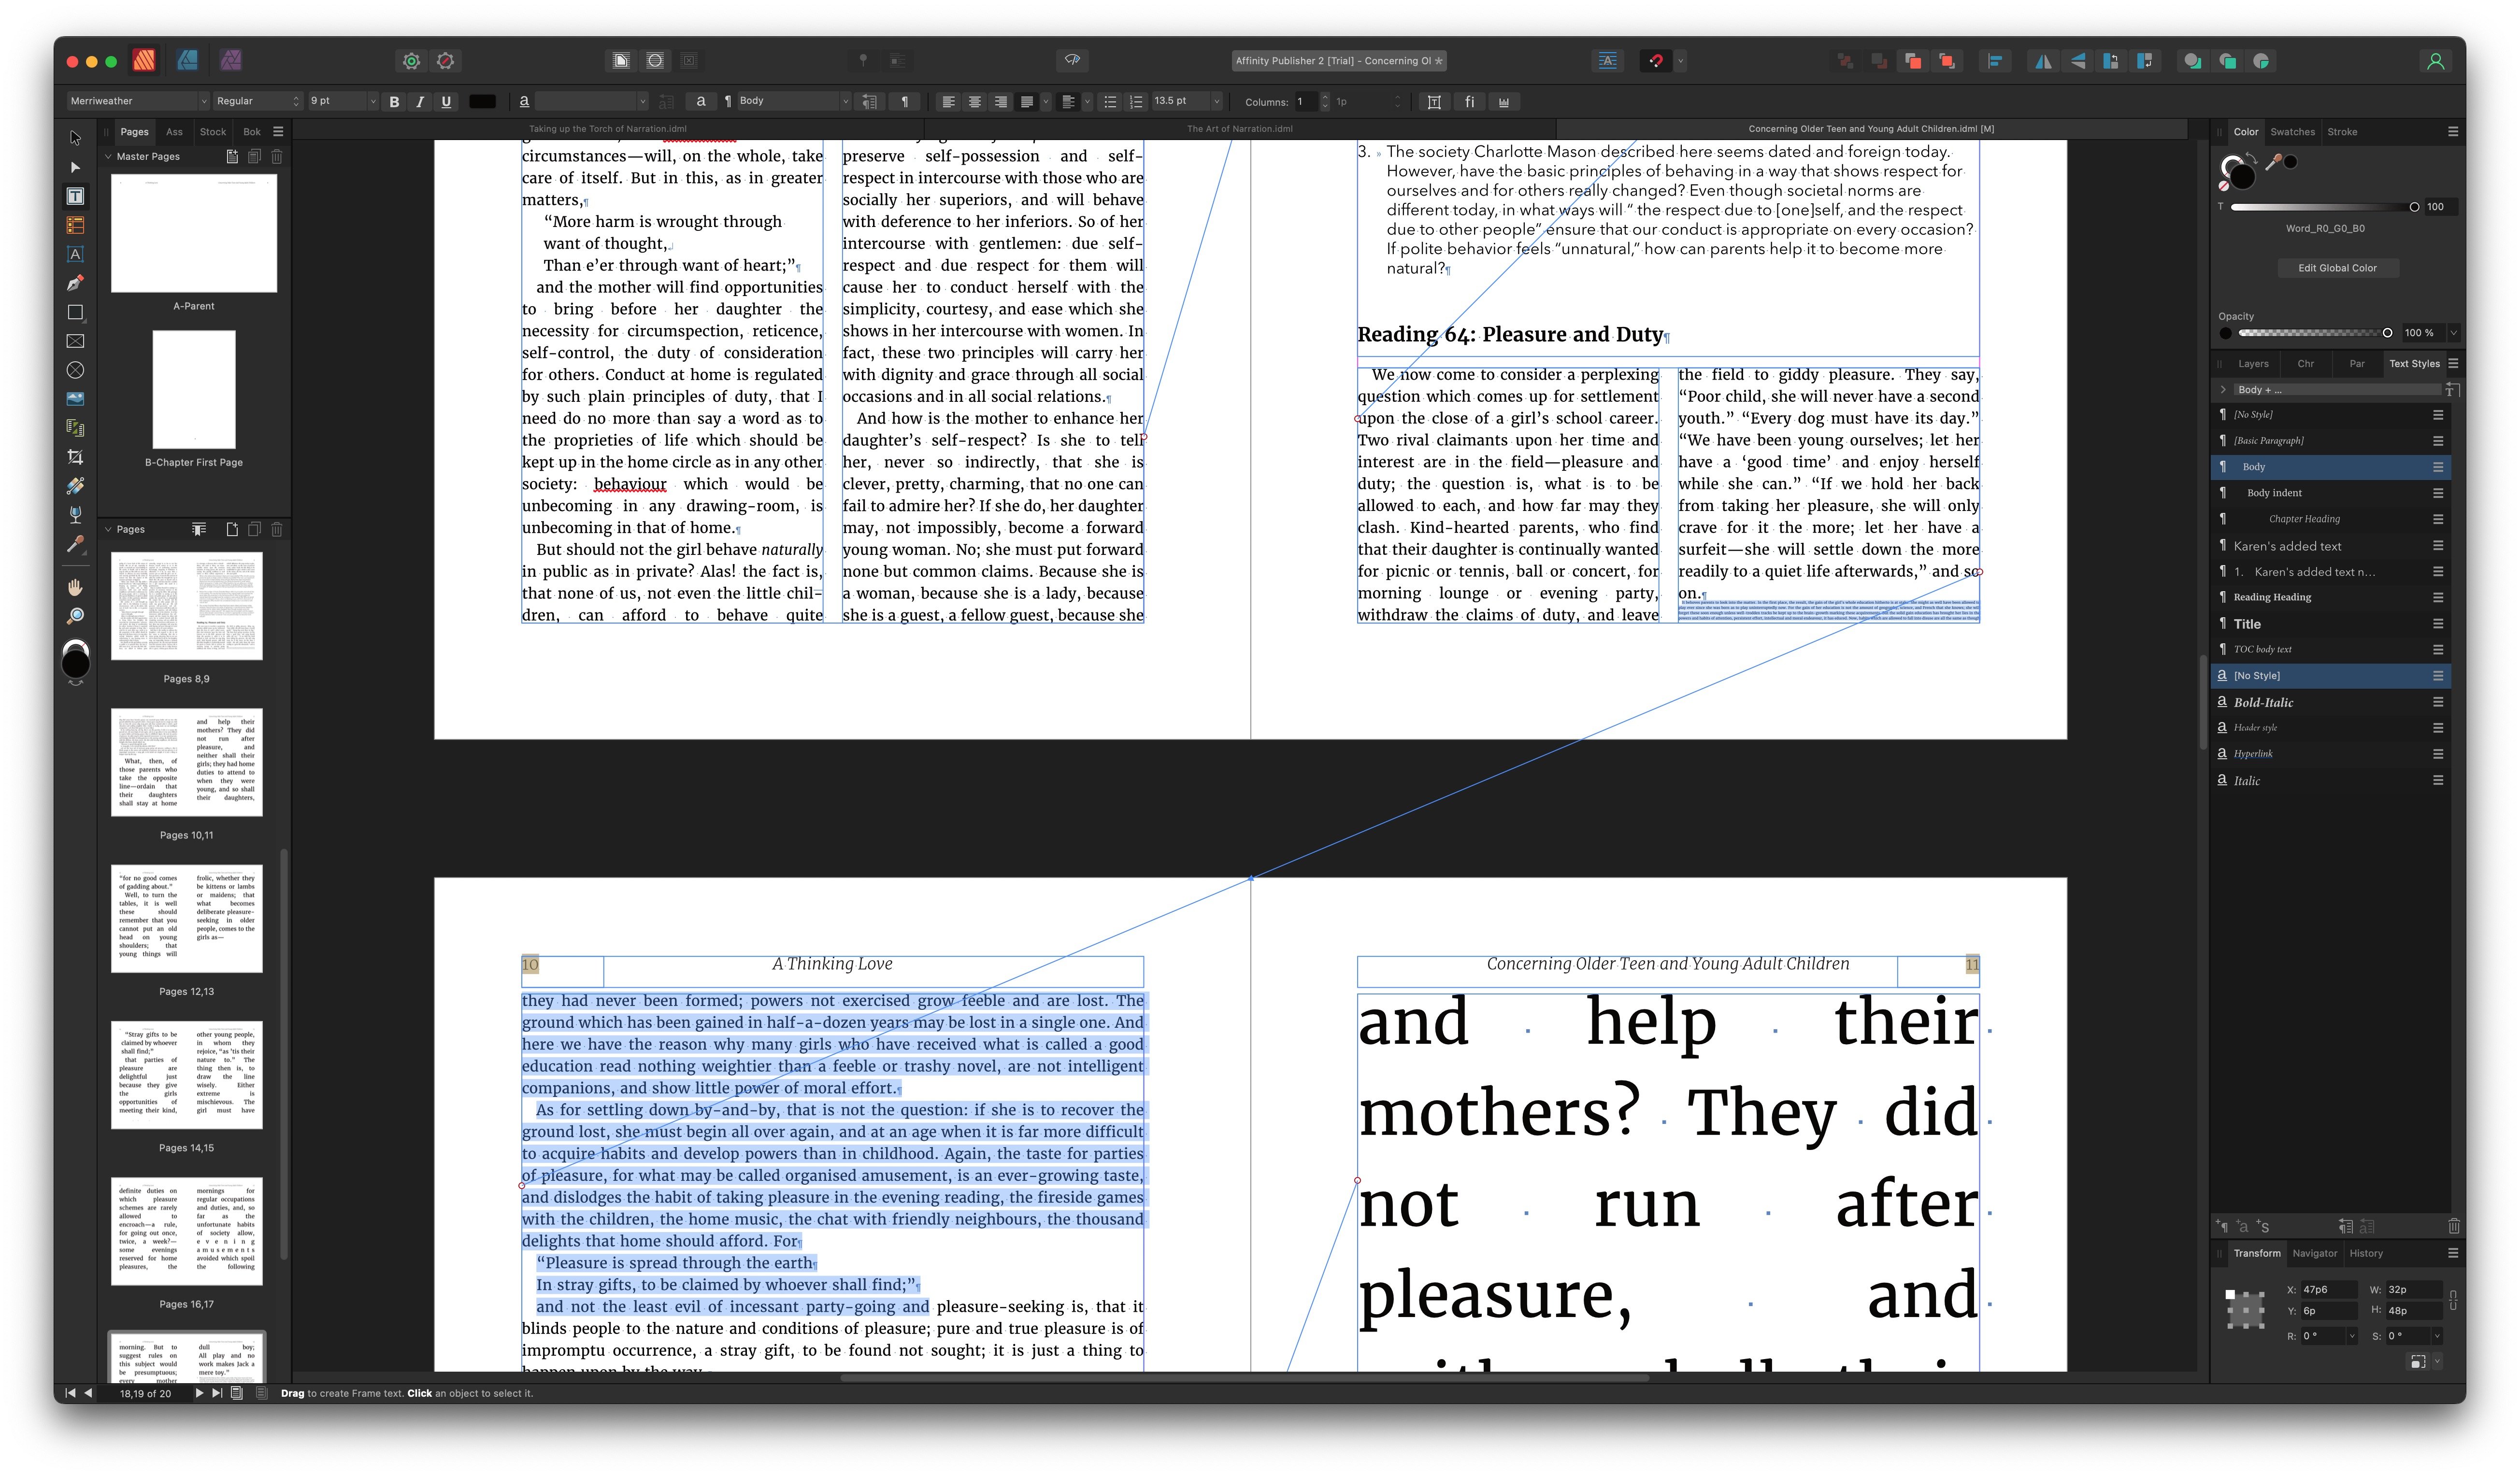
Task: Open Preflight green gear icon
Action: [411, 61]
